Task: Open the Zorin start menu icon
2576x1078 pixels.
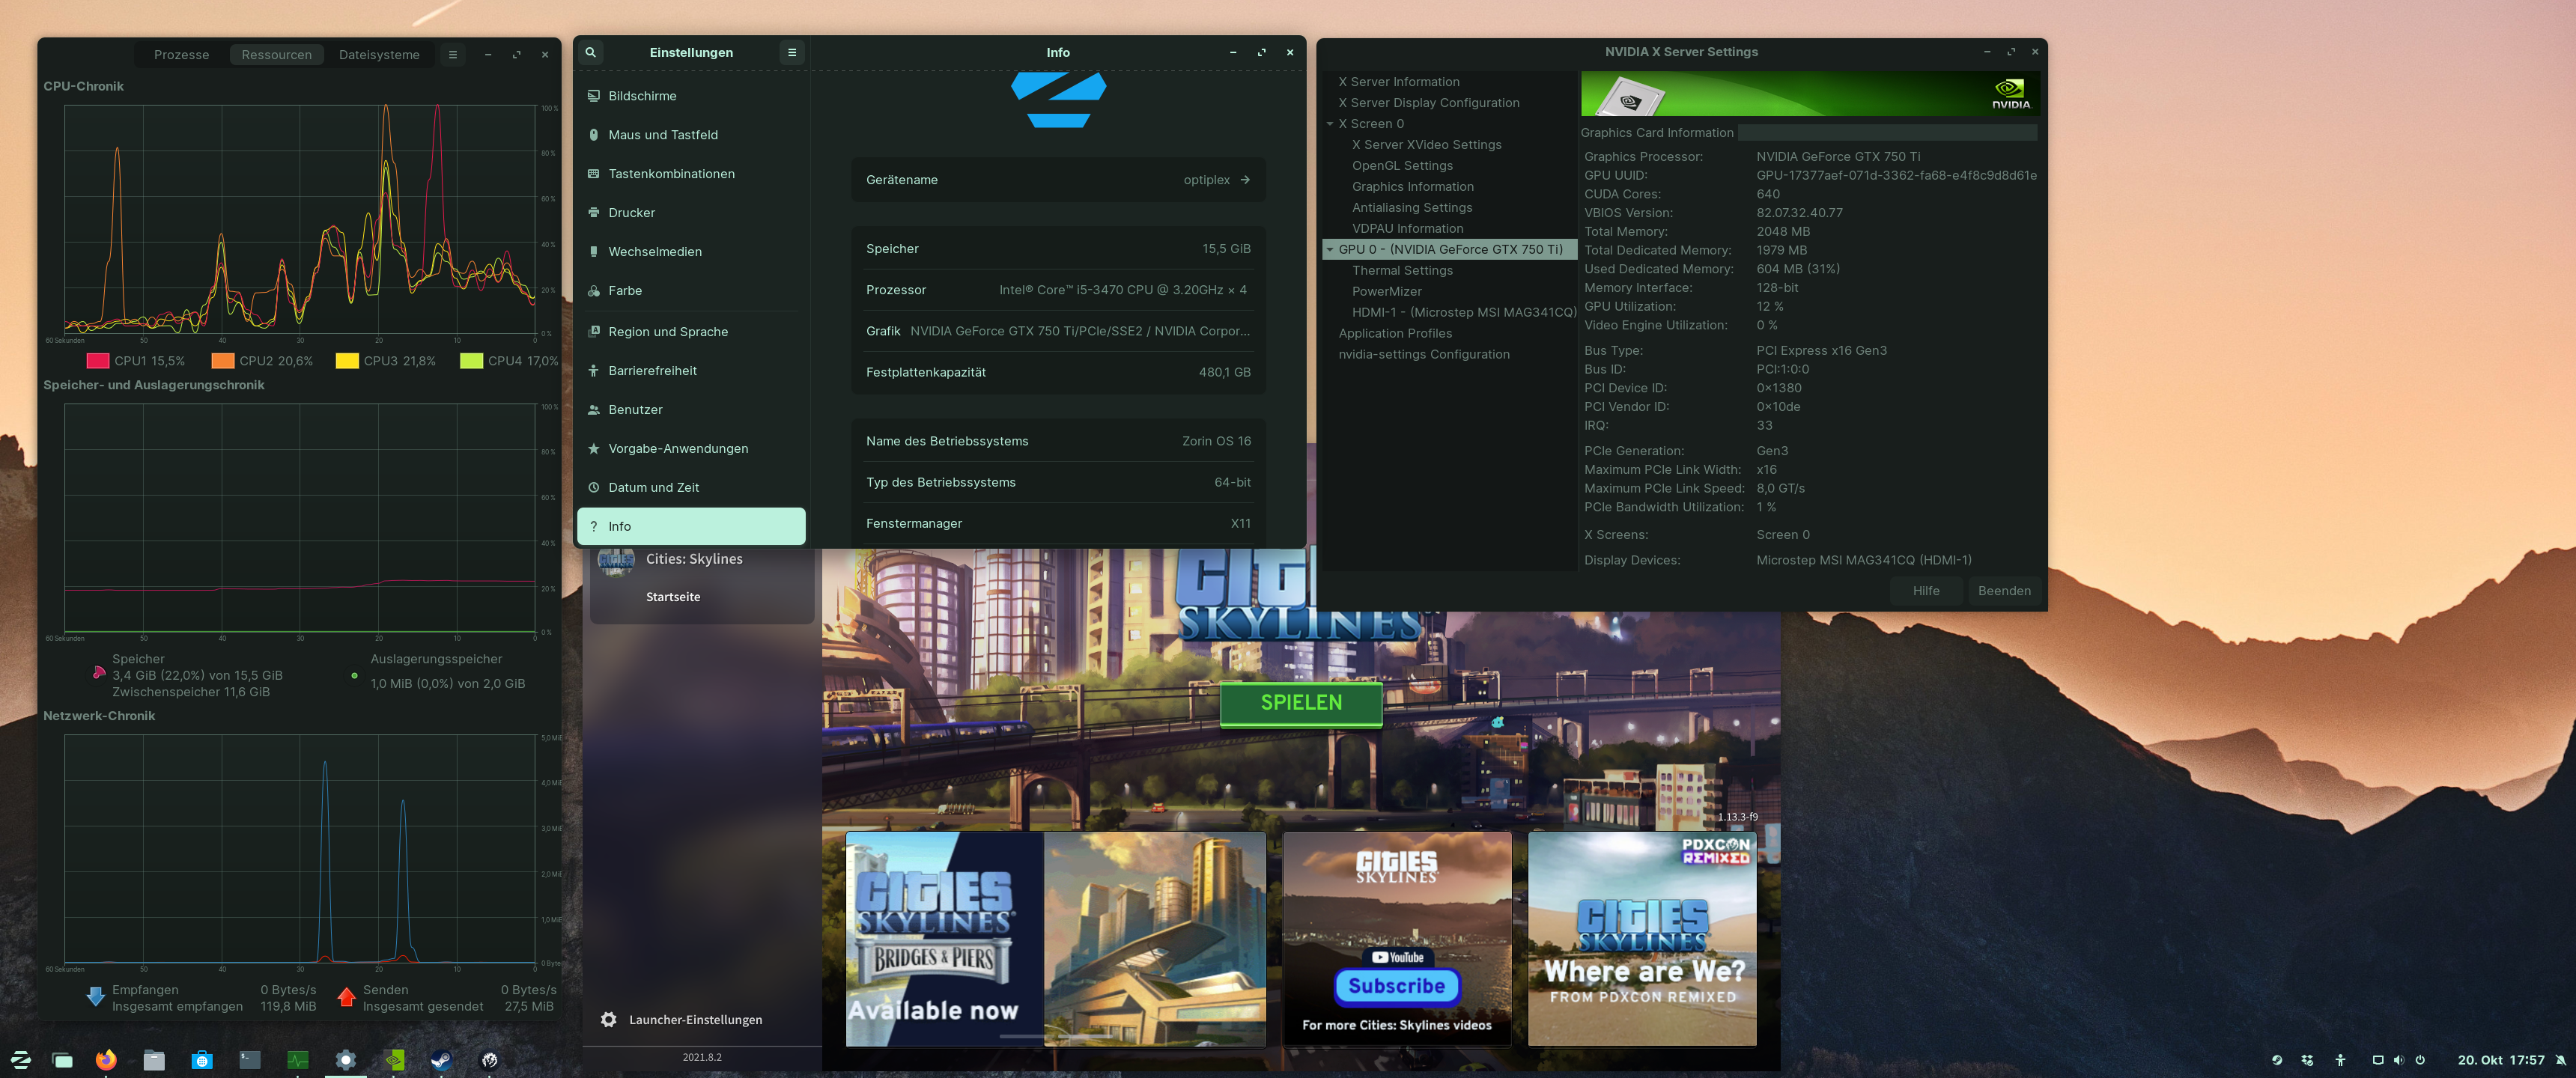Action: pyautogui.click(x=21, y=1060)
